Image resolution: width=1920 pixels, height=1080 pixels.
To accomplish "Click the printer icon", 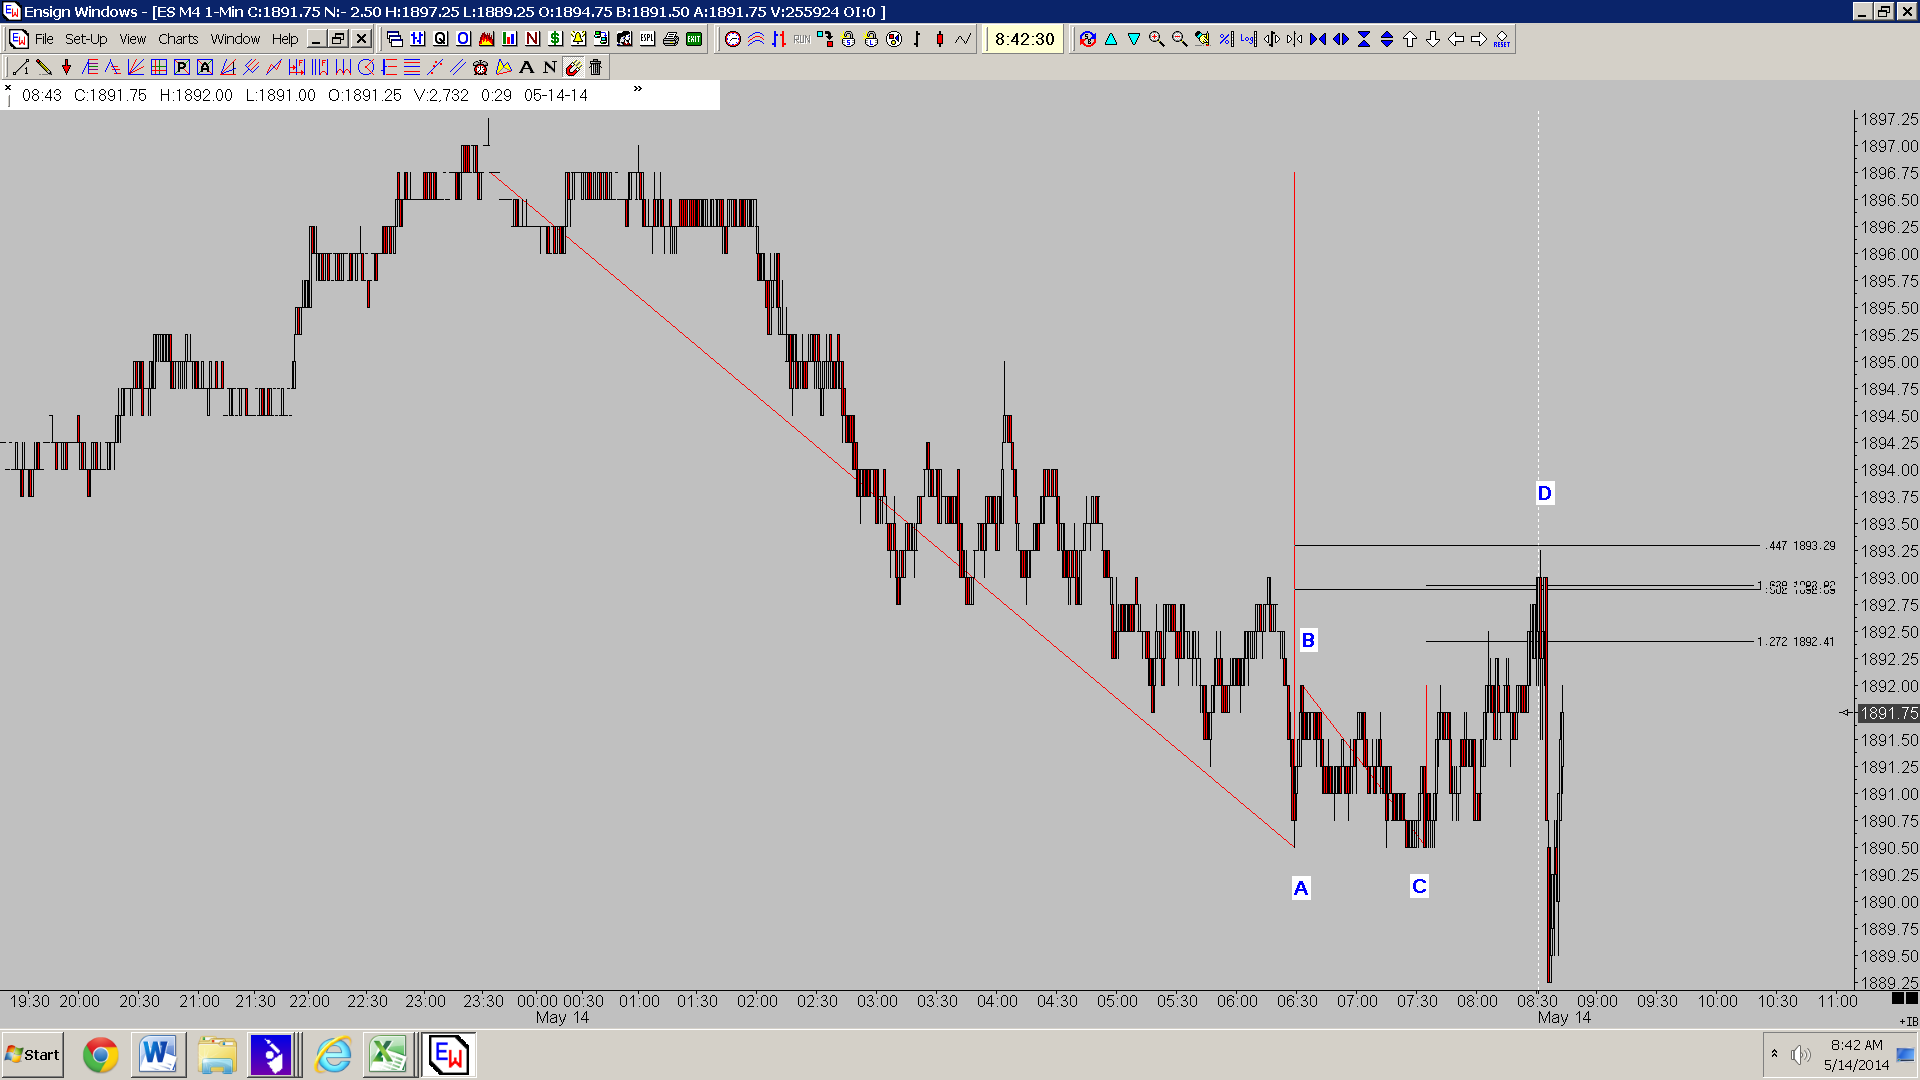I will (670, 39).
